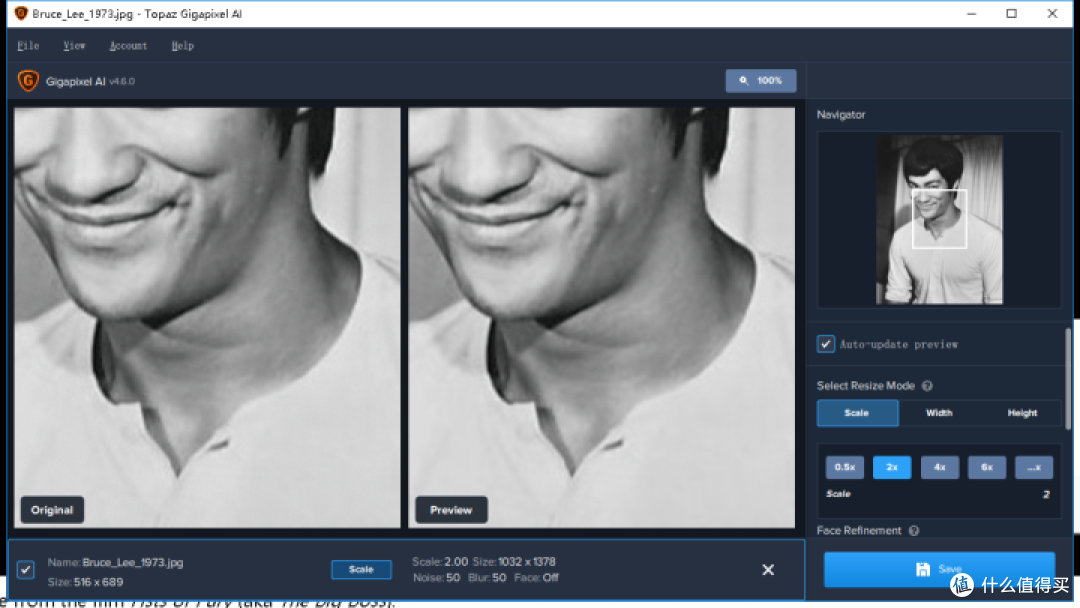Click the right panel scrollbar
This screenshot has height=608, width=1080.
(x=1068, y=379)
